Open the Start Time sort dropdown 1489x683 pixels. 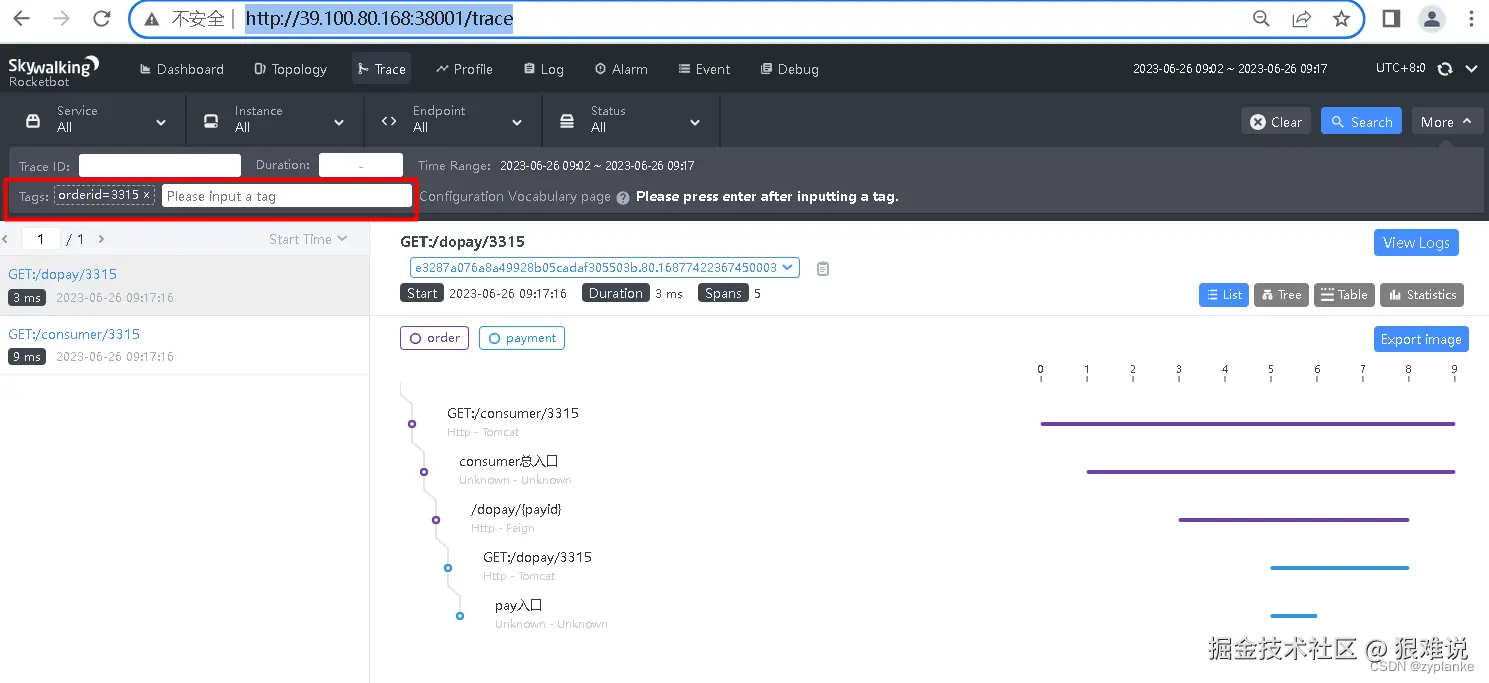[308, 239]
